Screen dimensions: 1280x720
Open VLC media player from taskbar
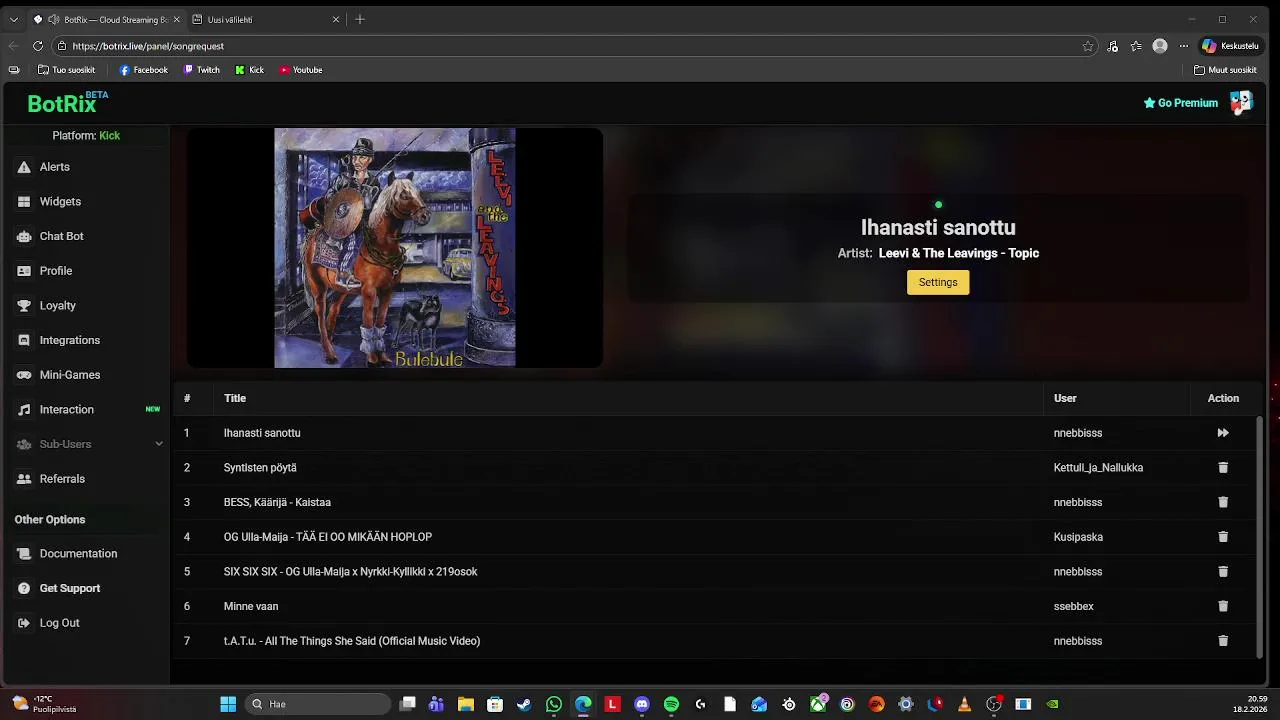(965, 704)
